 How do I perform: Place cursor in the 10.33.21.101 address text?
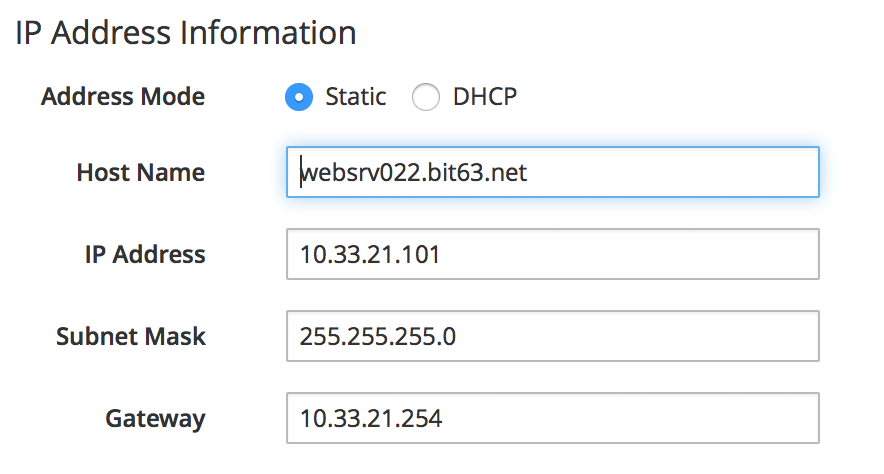pyautogui.click(x=370, y=255)
